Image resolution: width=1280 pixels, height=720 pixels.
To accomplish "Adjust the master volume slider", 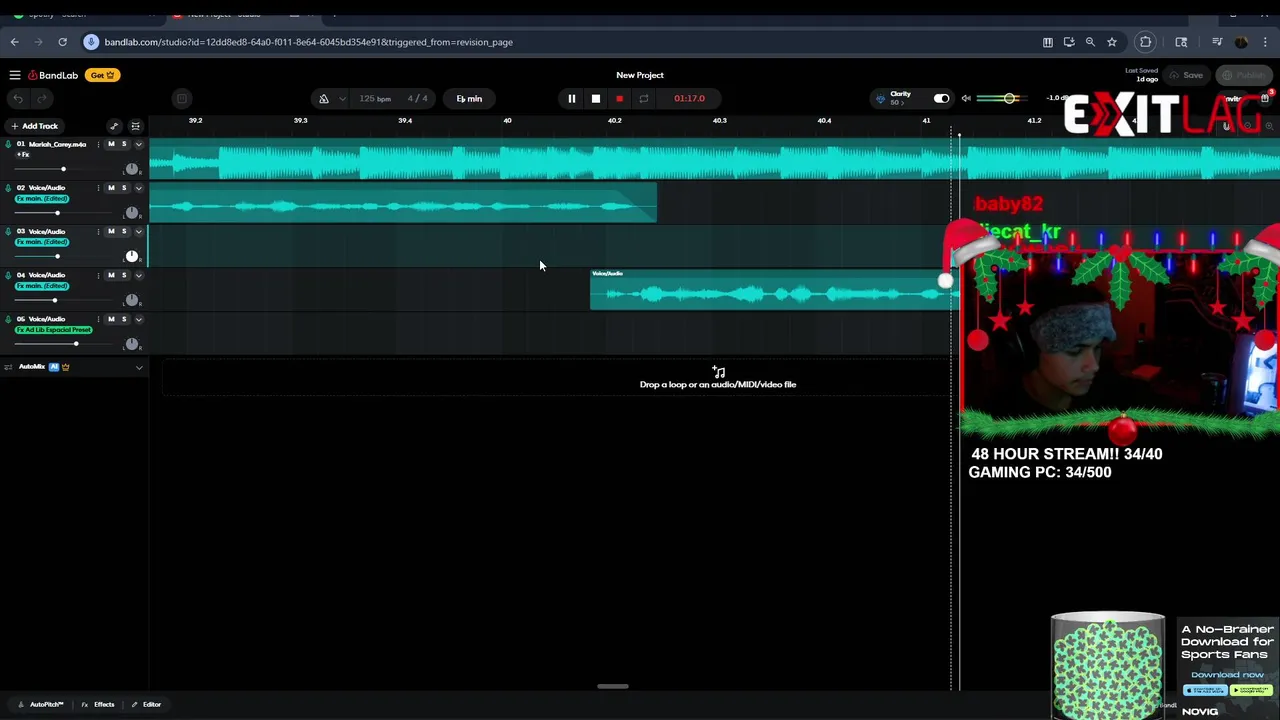I will click(x=1009, y=98).
